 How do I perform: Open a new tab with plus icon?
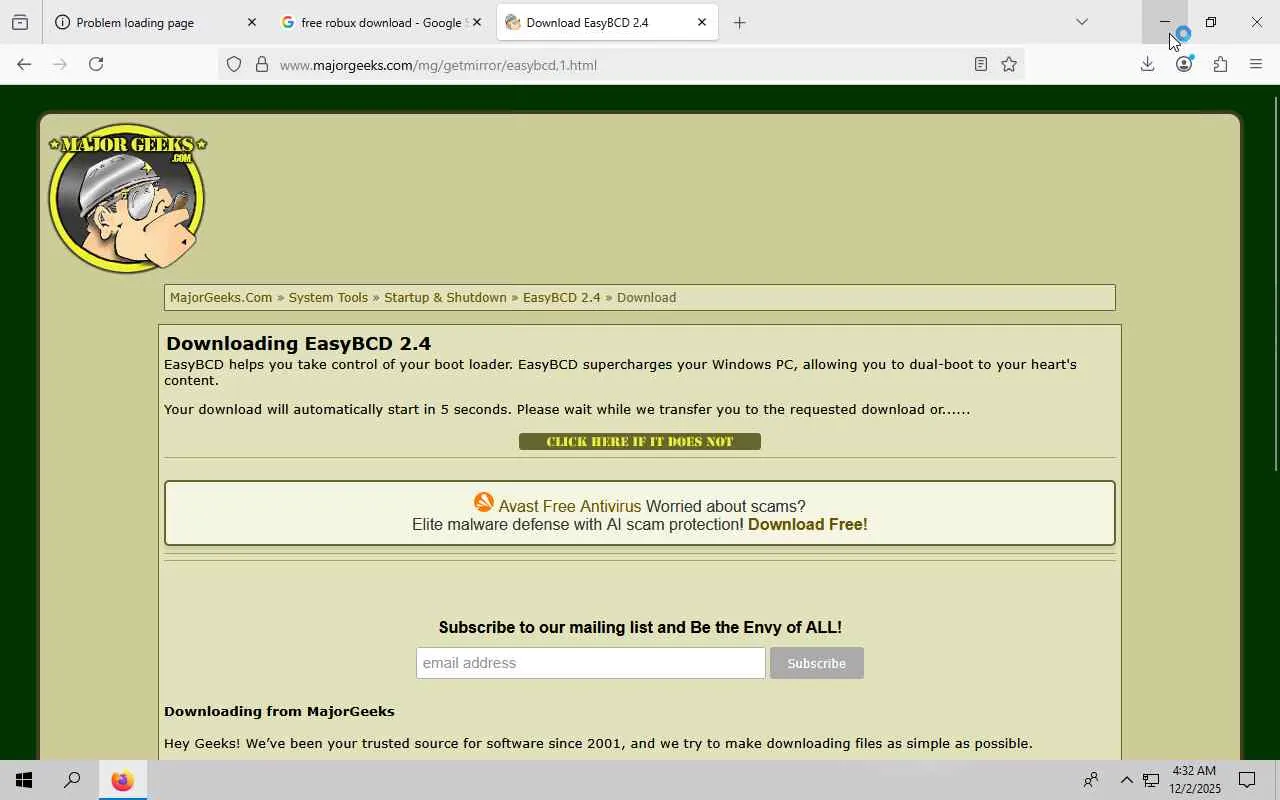coord(739,22)
